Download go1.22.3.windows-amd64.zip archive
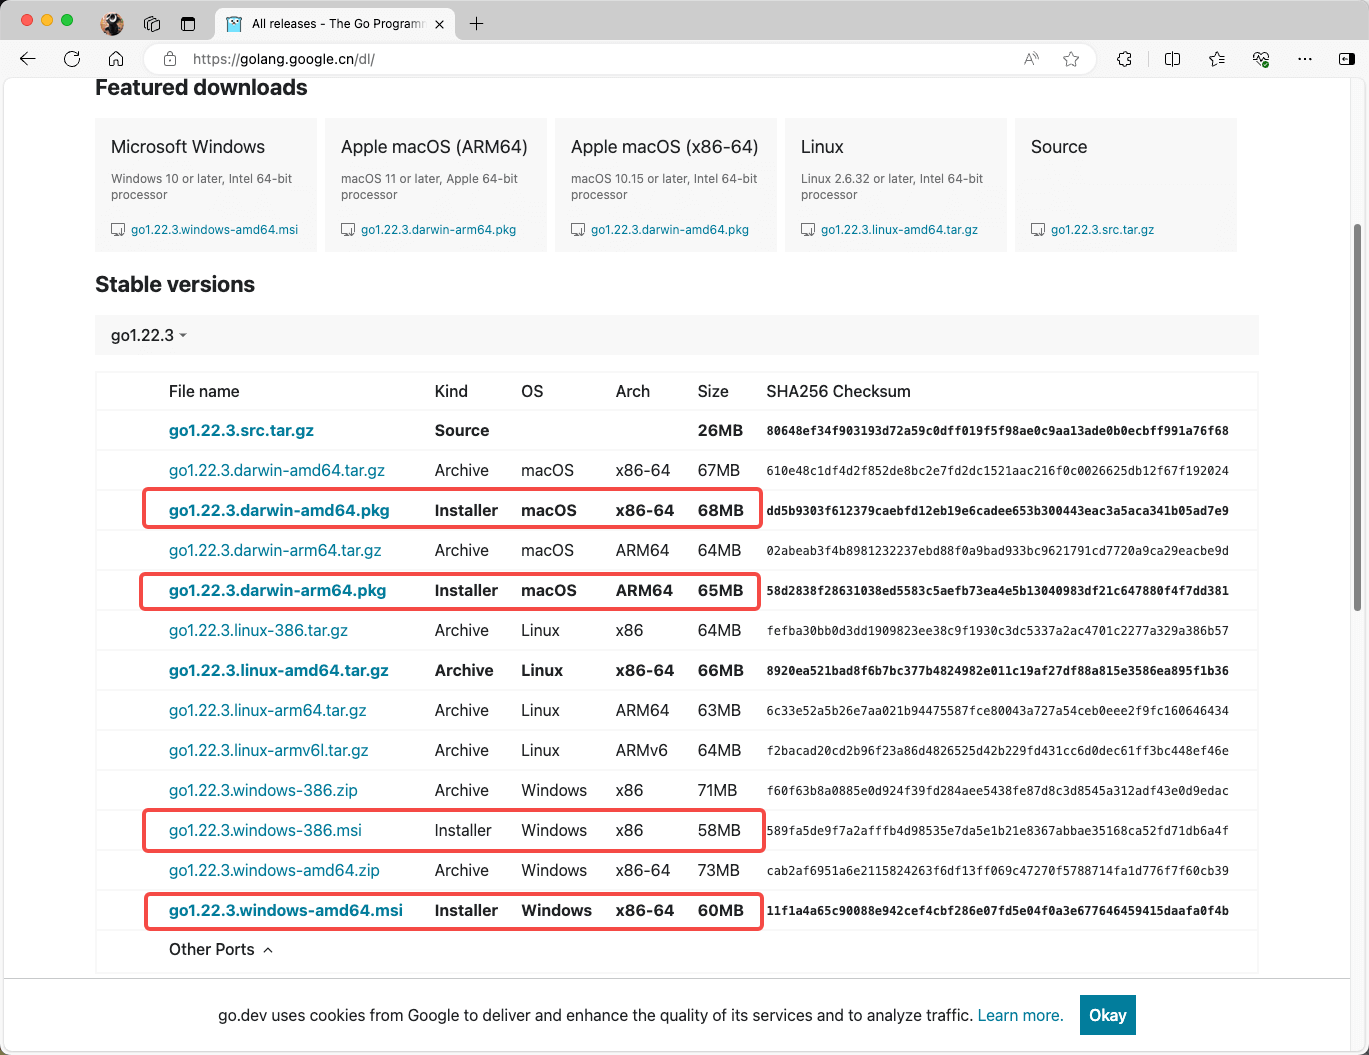 274,870
